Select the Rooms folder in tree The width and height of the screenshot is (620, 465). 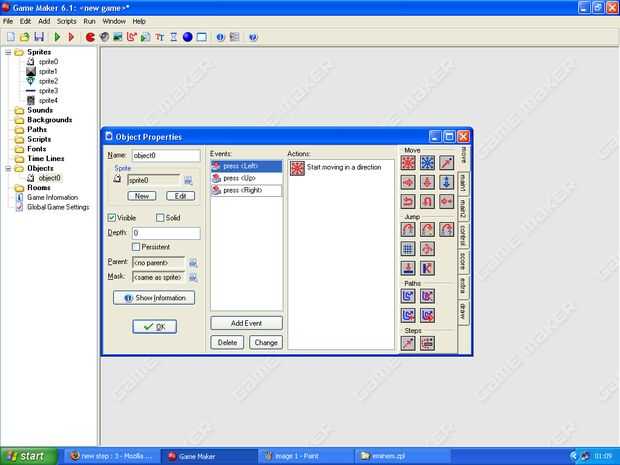(x=39, y=187)
